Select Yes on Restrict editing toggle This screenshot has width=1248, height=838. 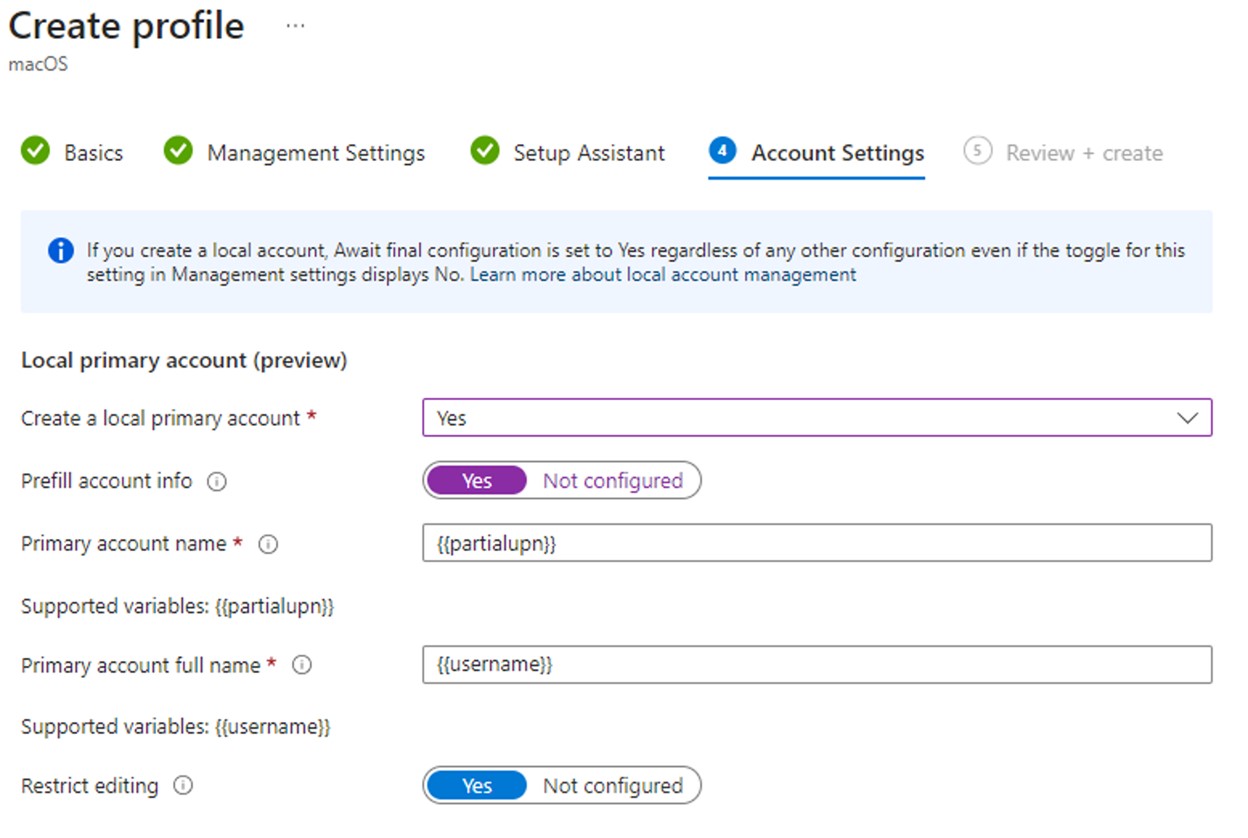tap(477, 786)
